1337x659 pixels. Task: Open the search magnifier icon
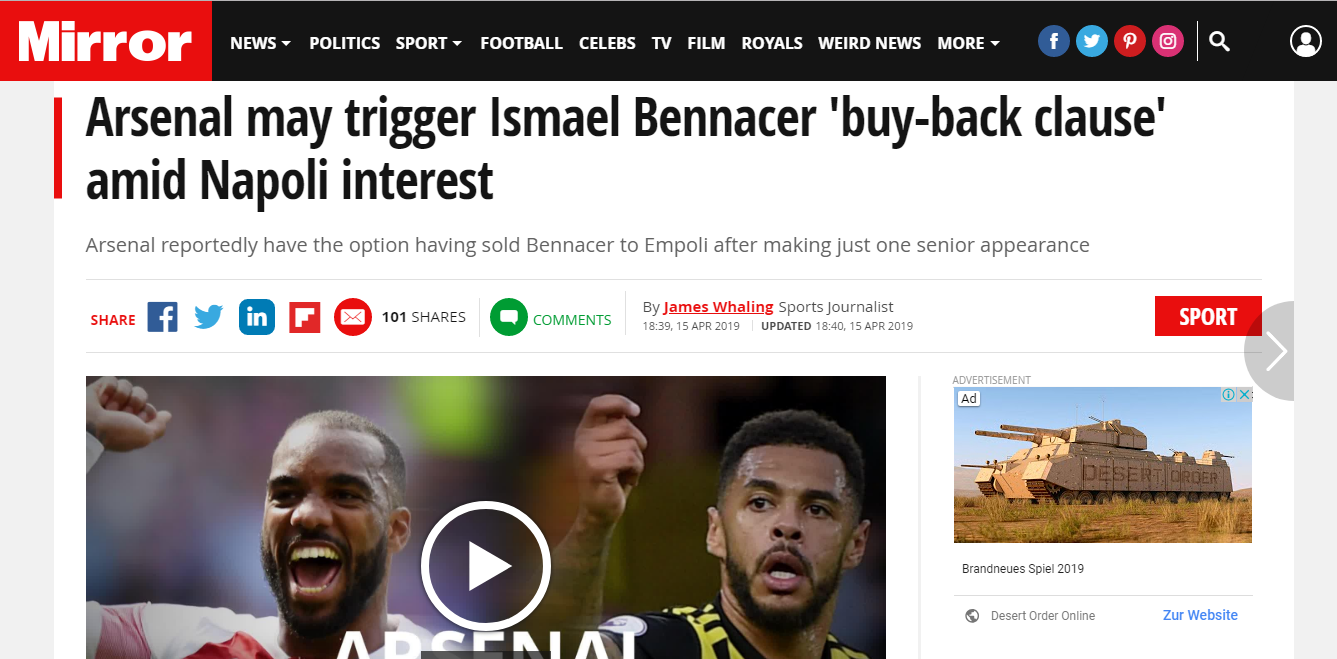(x=1219, y=41)
